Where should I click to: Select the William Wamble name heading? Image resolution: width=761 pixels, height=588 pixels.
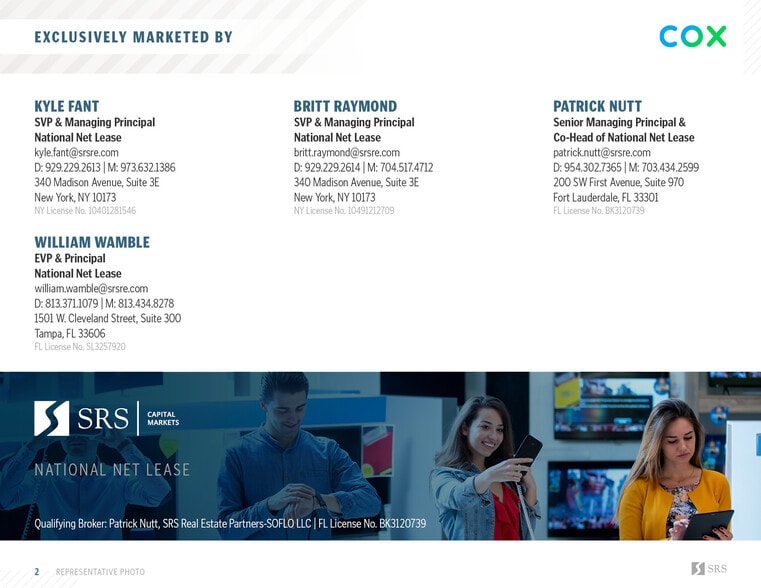pyautogui.click(x=92, y=242)
